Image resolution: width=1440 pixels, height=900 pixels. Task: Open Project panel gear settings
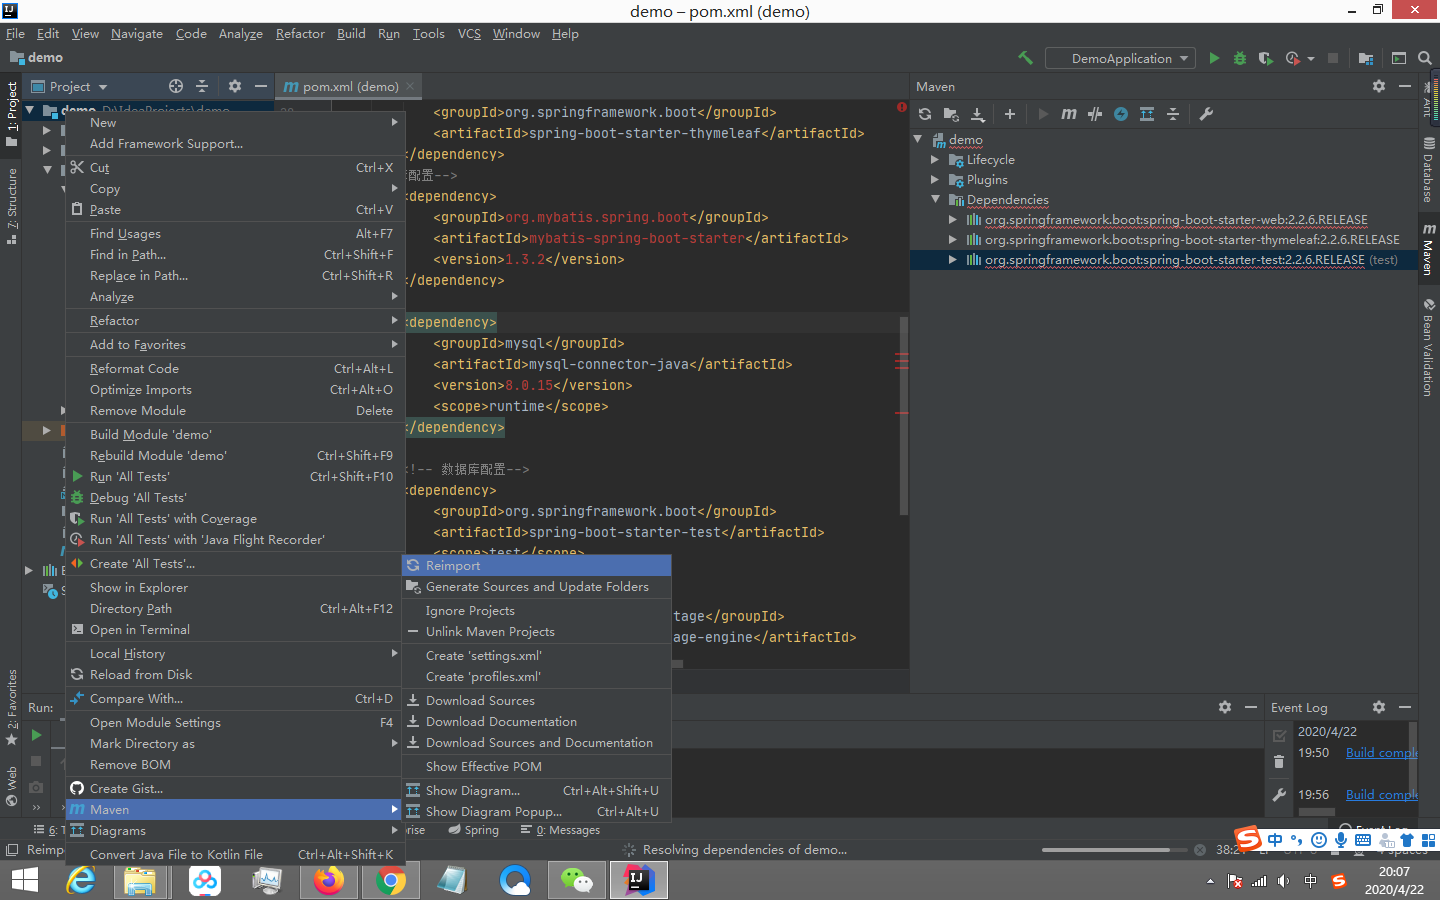(235, 86)
